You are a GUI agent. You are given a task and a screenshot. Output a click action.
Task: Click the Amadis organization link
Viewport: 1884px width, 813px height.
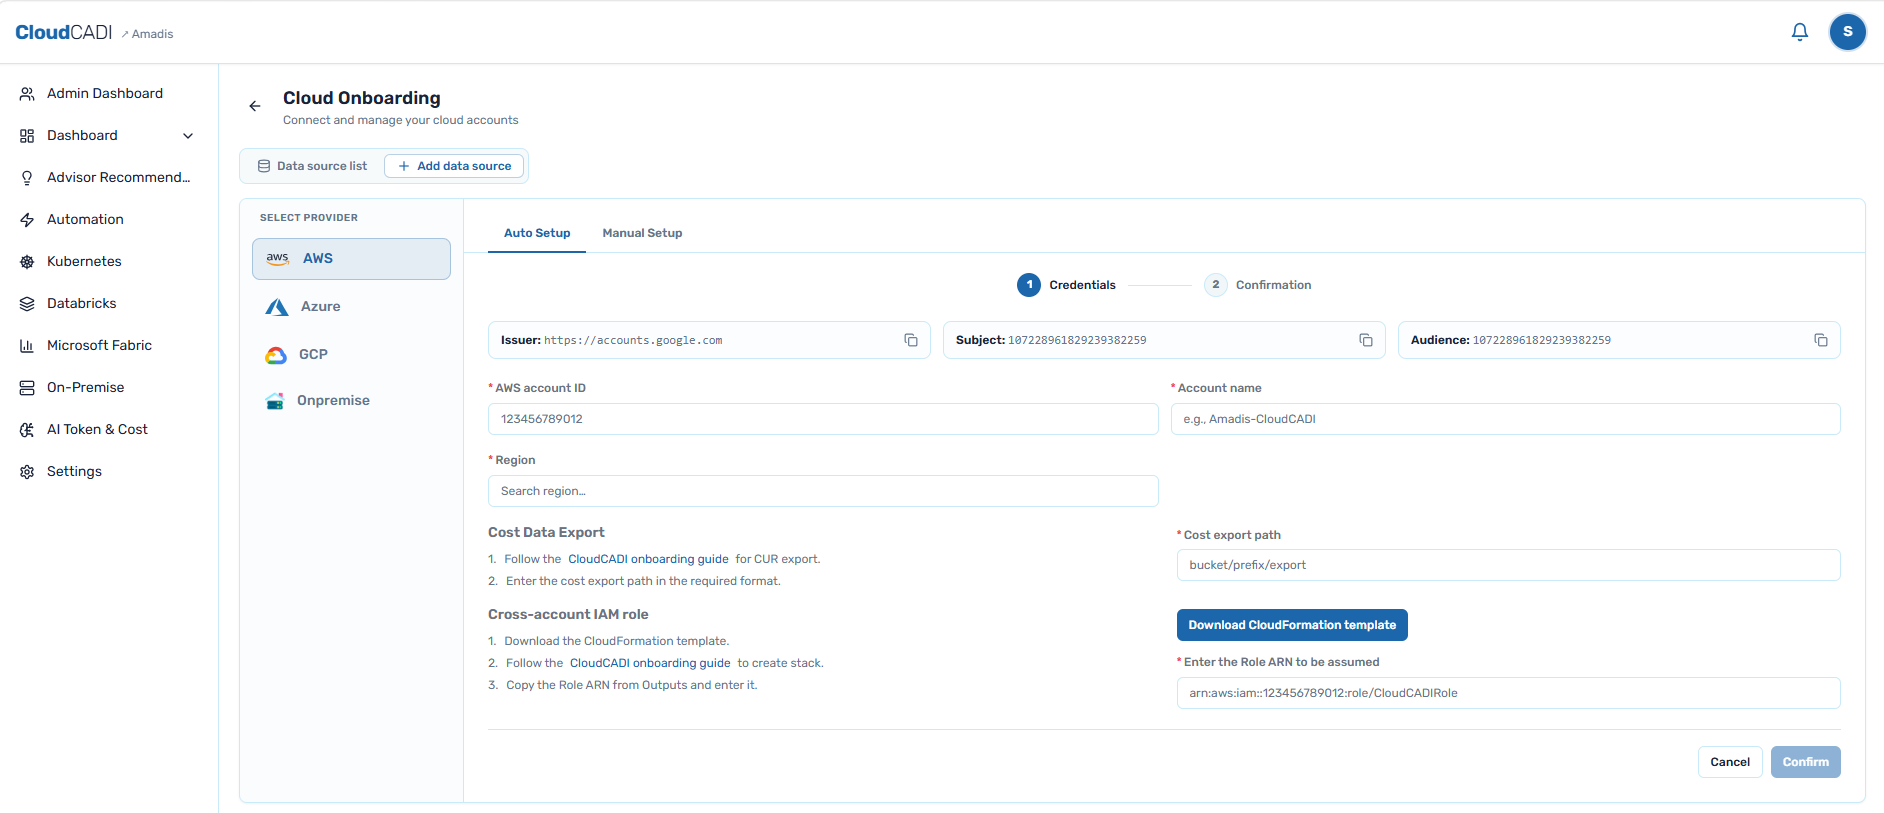coord(148,34)
